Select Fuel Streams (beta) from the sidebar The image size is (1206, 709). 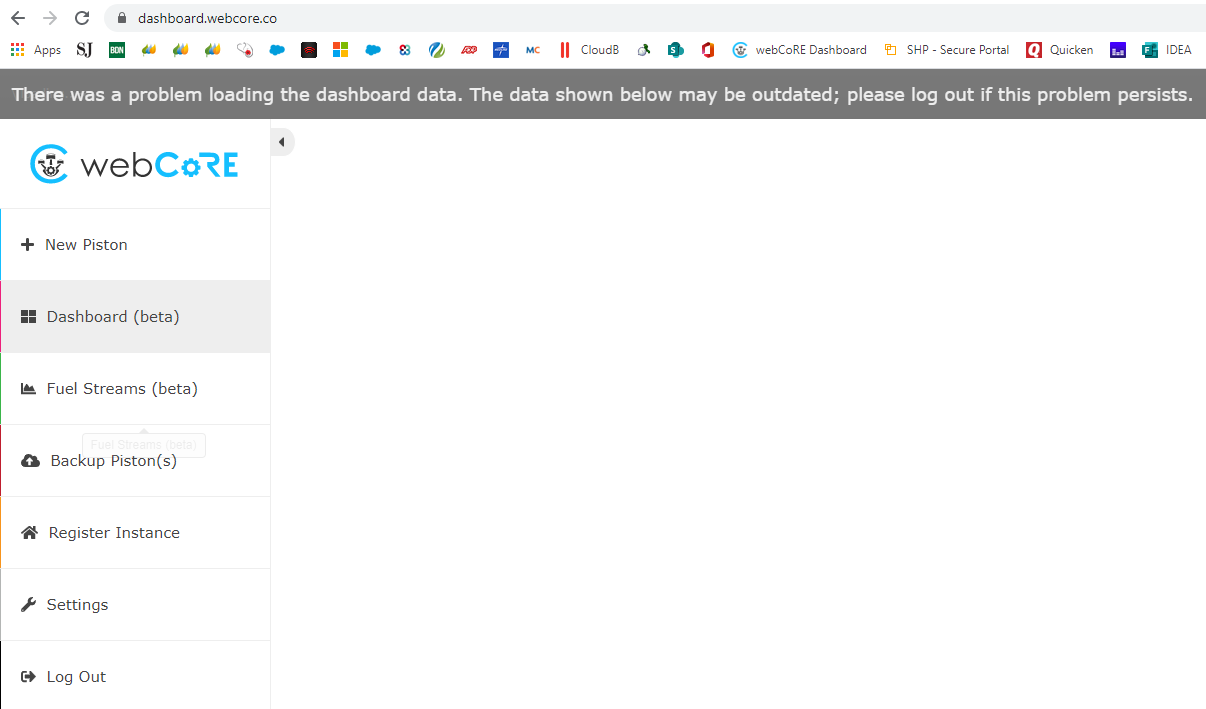click(122, 389)
